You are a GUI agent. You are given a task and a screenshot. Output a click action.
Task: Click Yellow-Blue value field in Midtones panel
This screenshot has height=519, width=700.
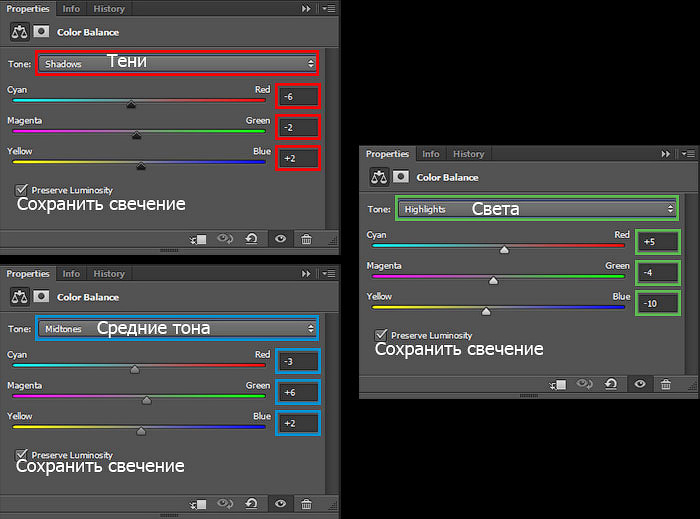(298, 423)
